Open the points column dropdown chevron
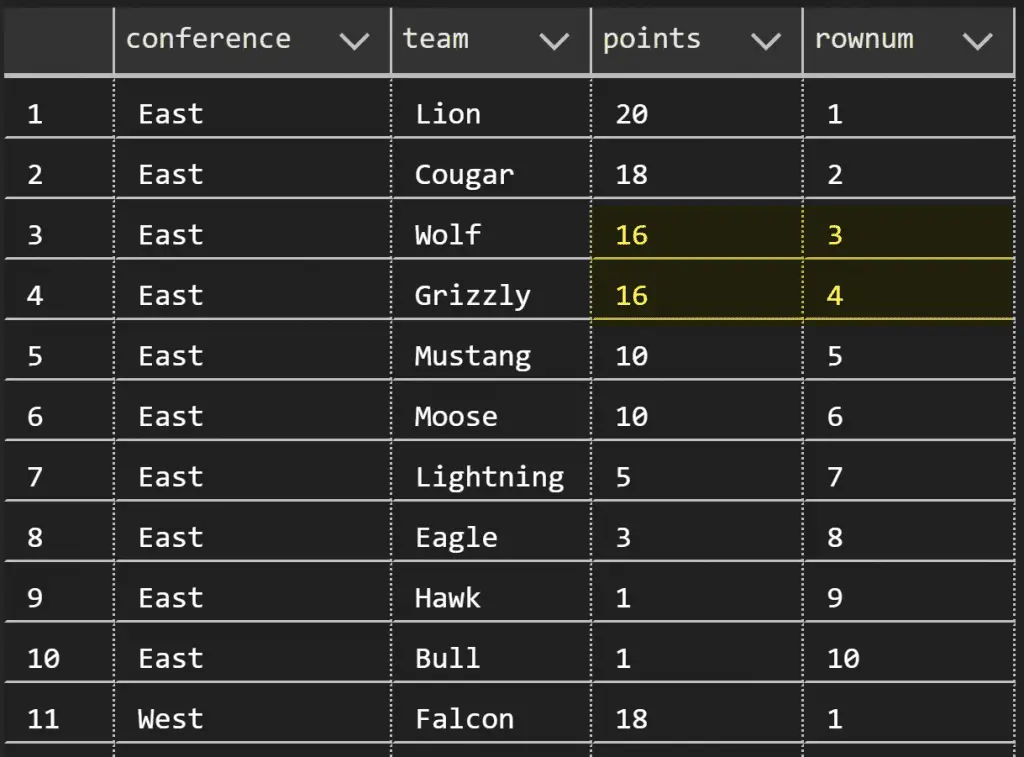 [x=766, y=42]
